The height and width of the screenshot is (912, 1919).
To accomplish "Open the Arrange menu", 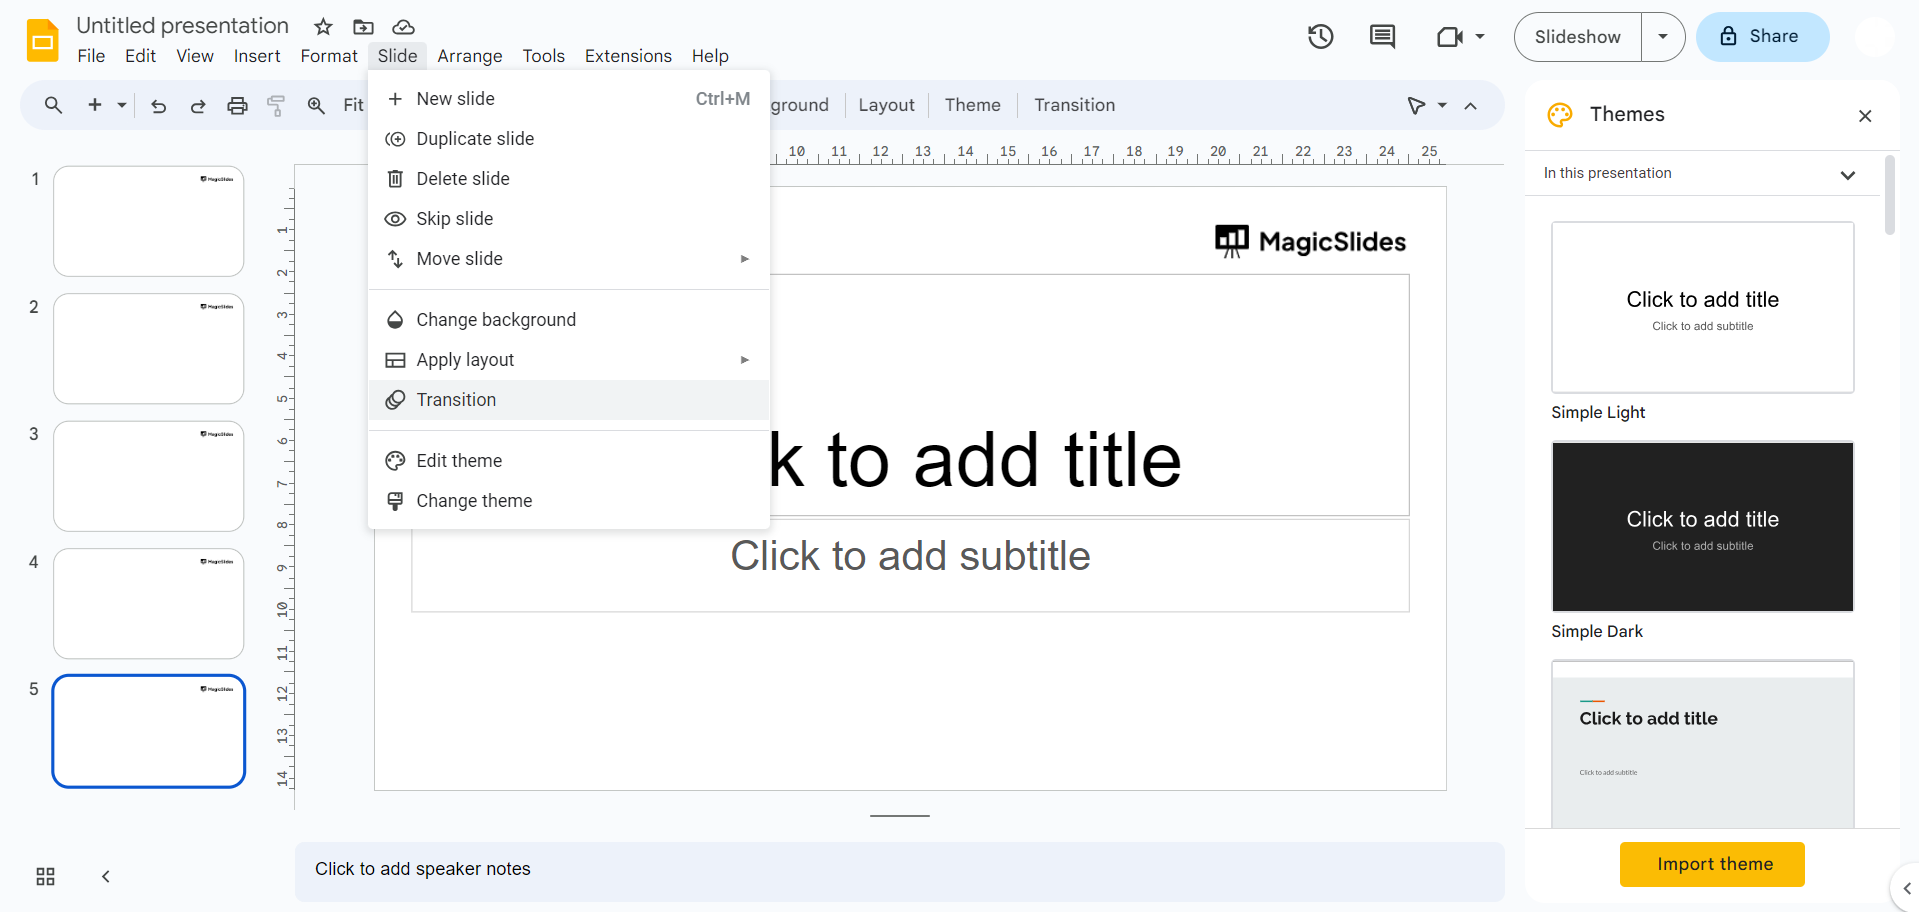I will pos(469,56).
